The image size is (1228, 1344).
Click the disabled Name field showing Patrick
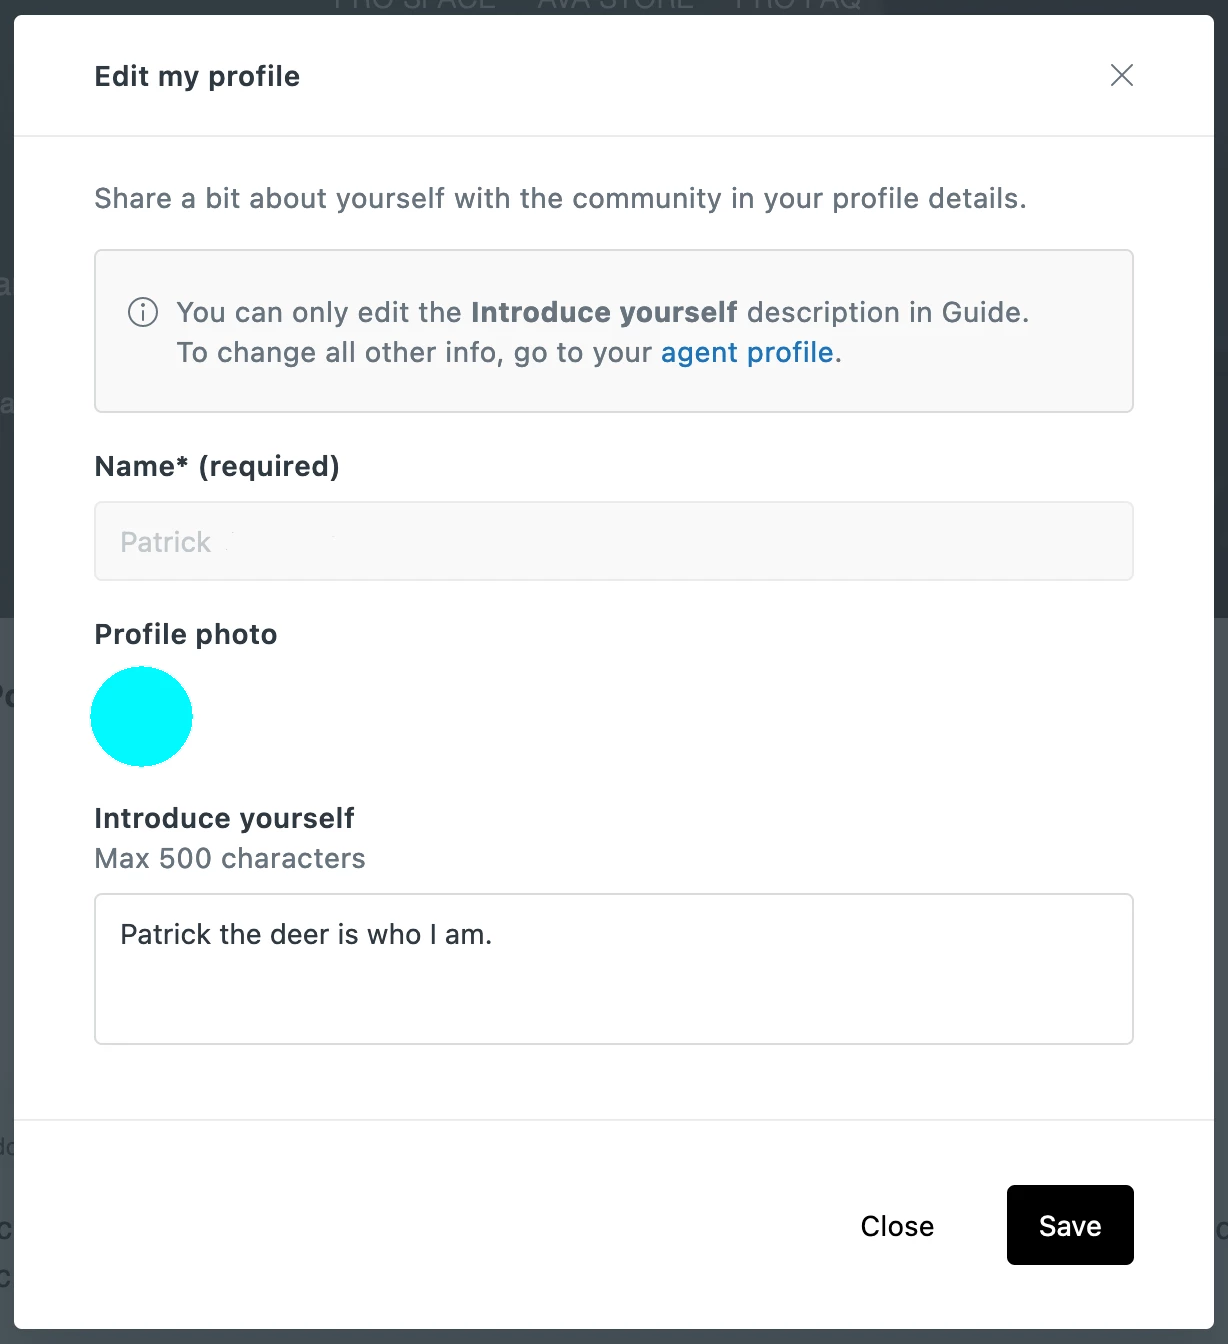point(613,541)
